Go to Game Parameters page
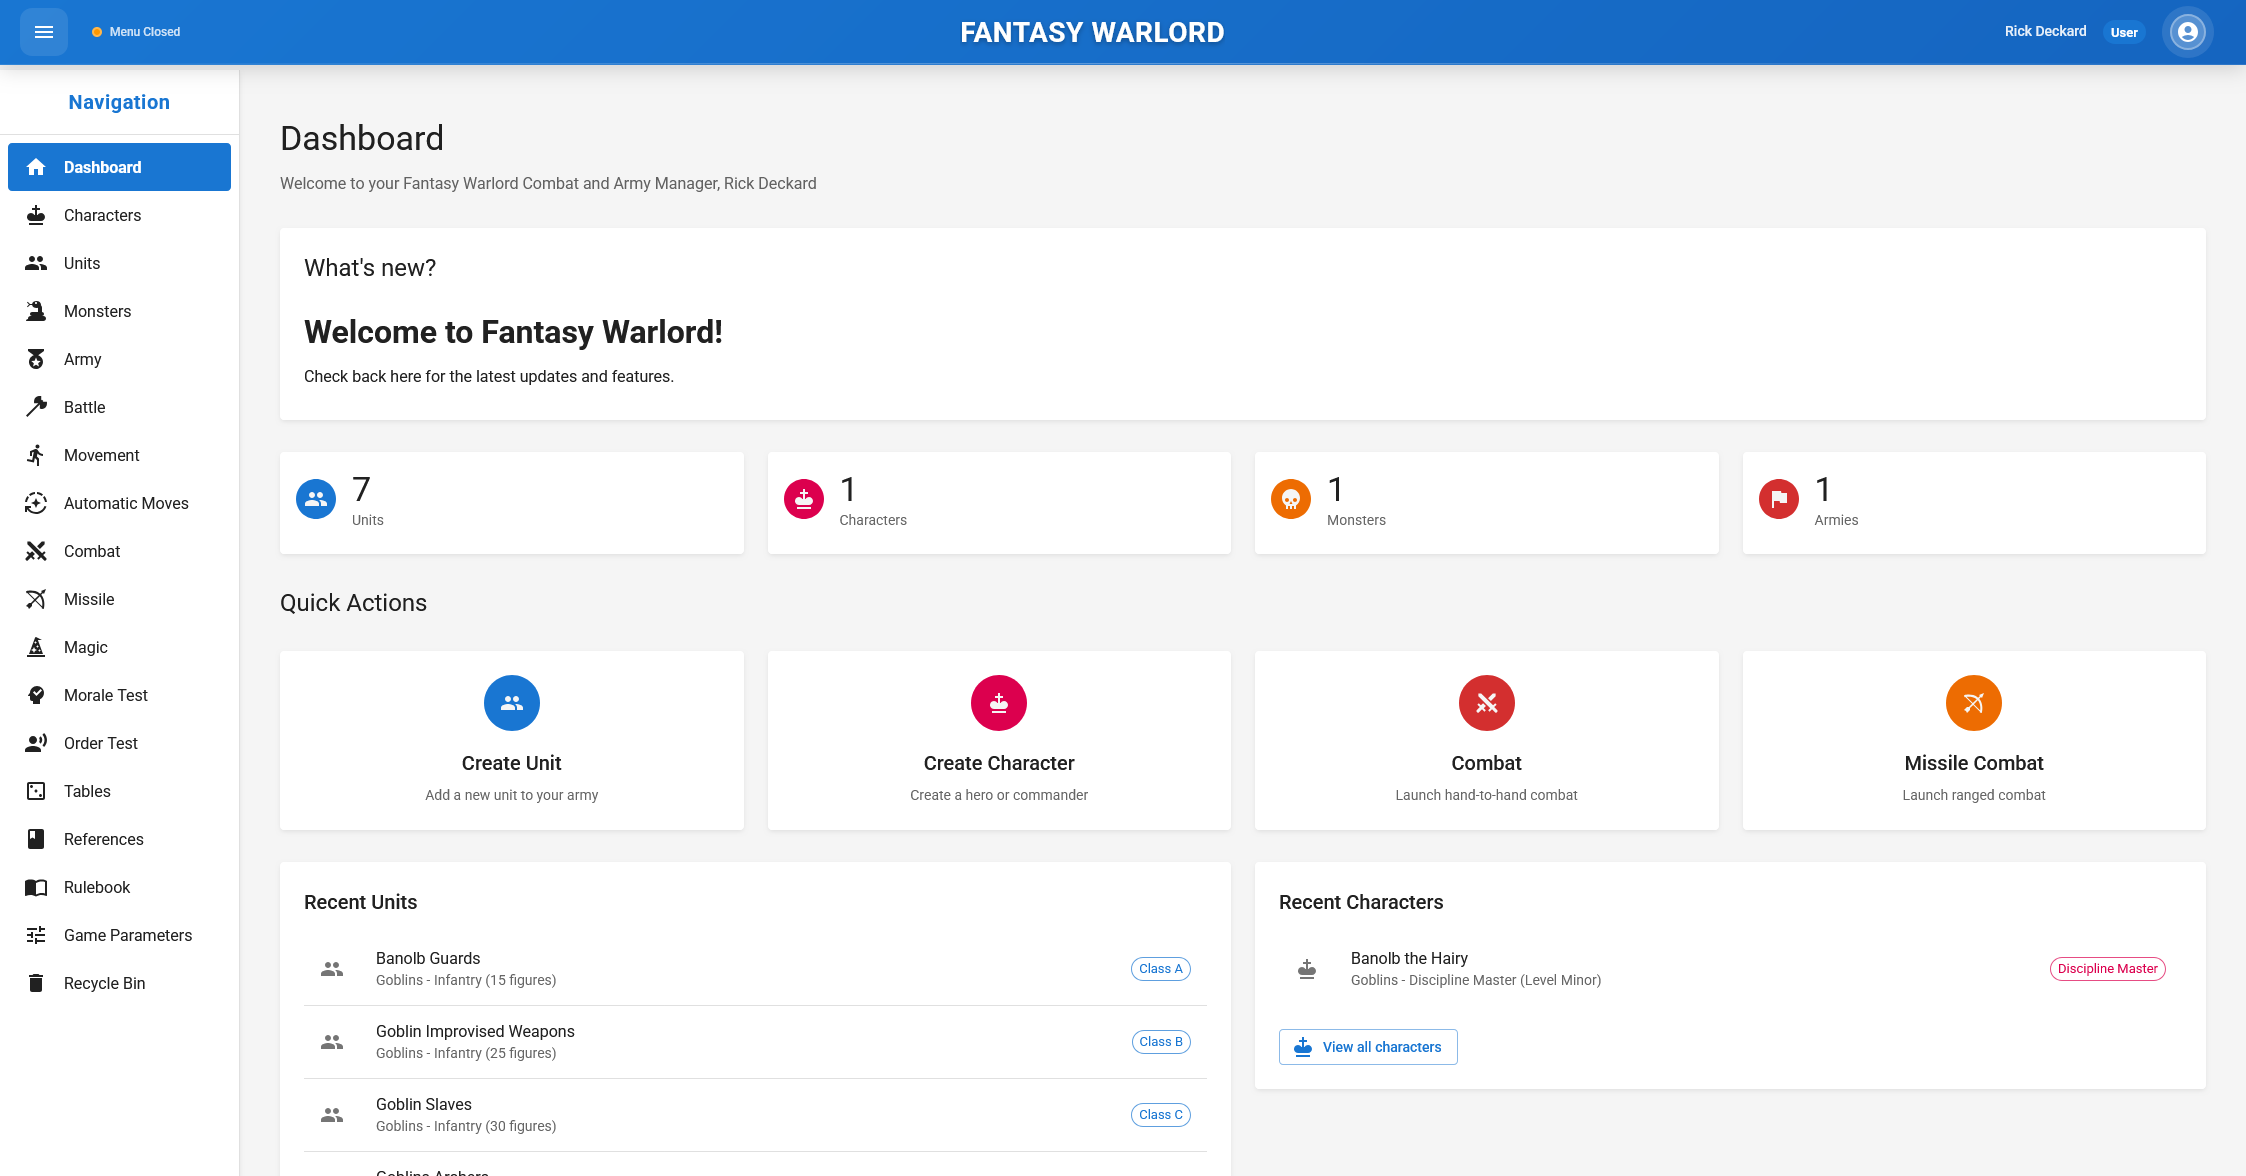 pos(127,935)
